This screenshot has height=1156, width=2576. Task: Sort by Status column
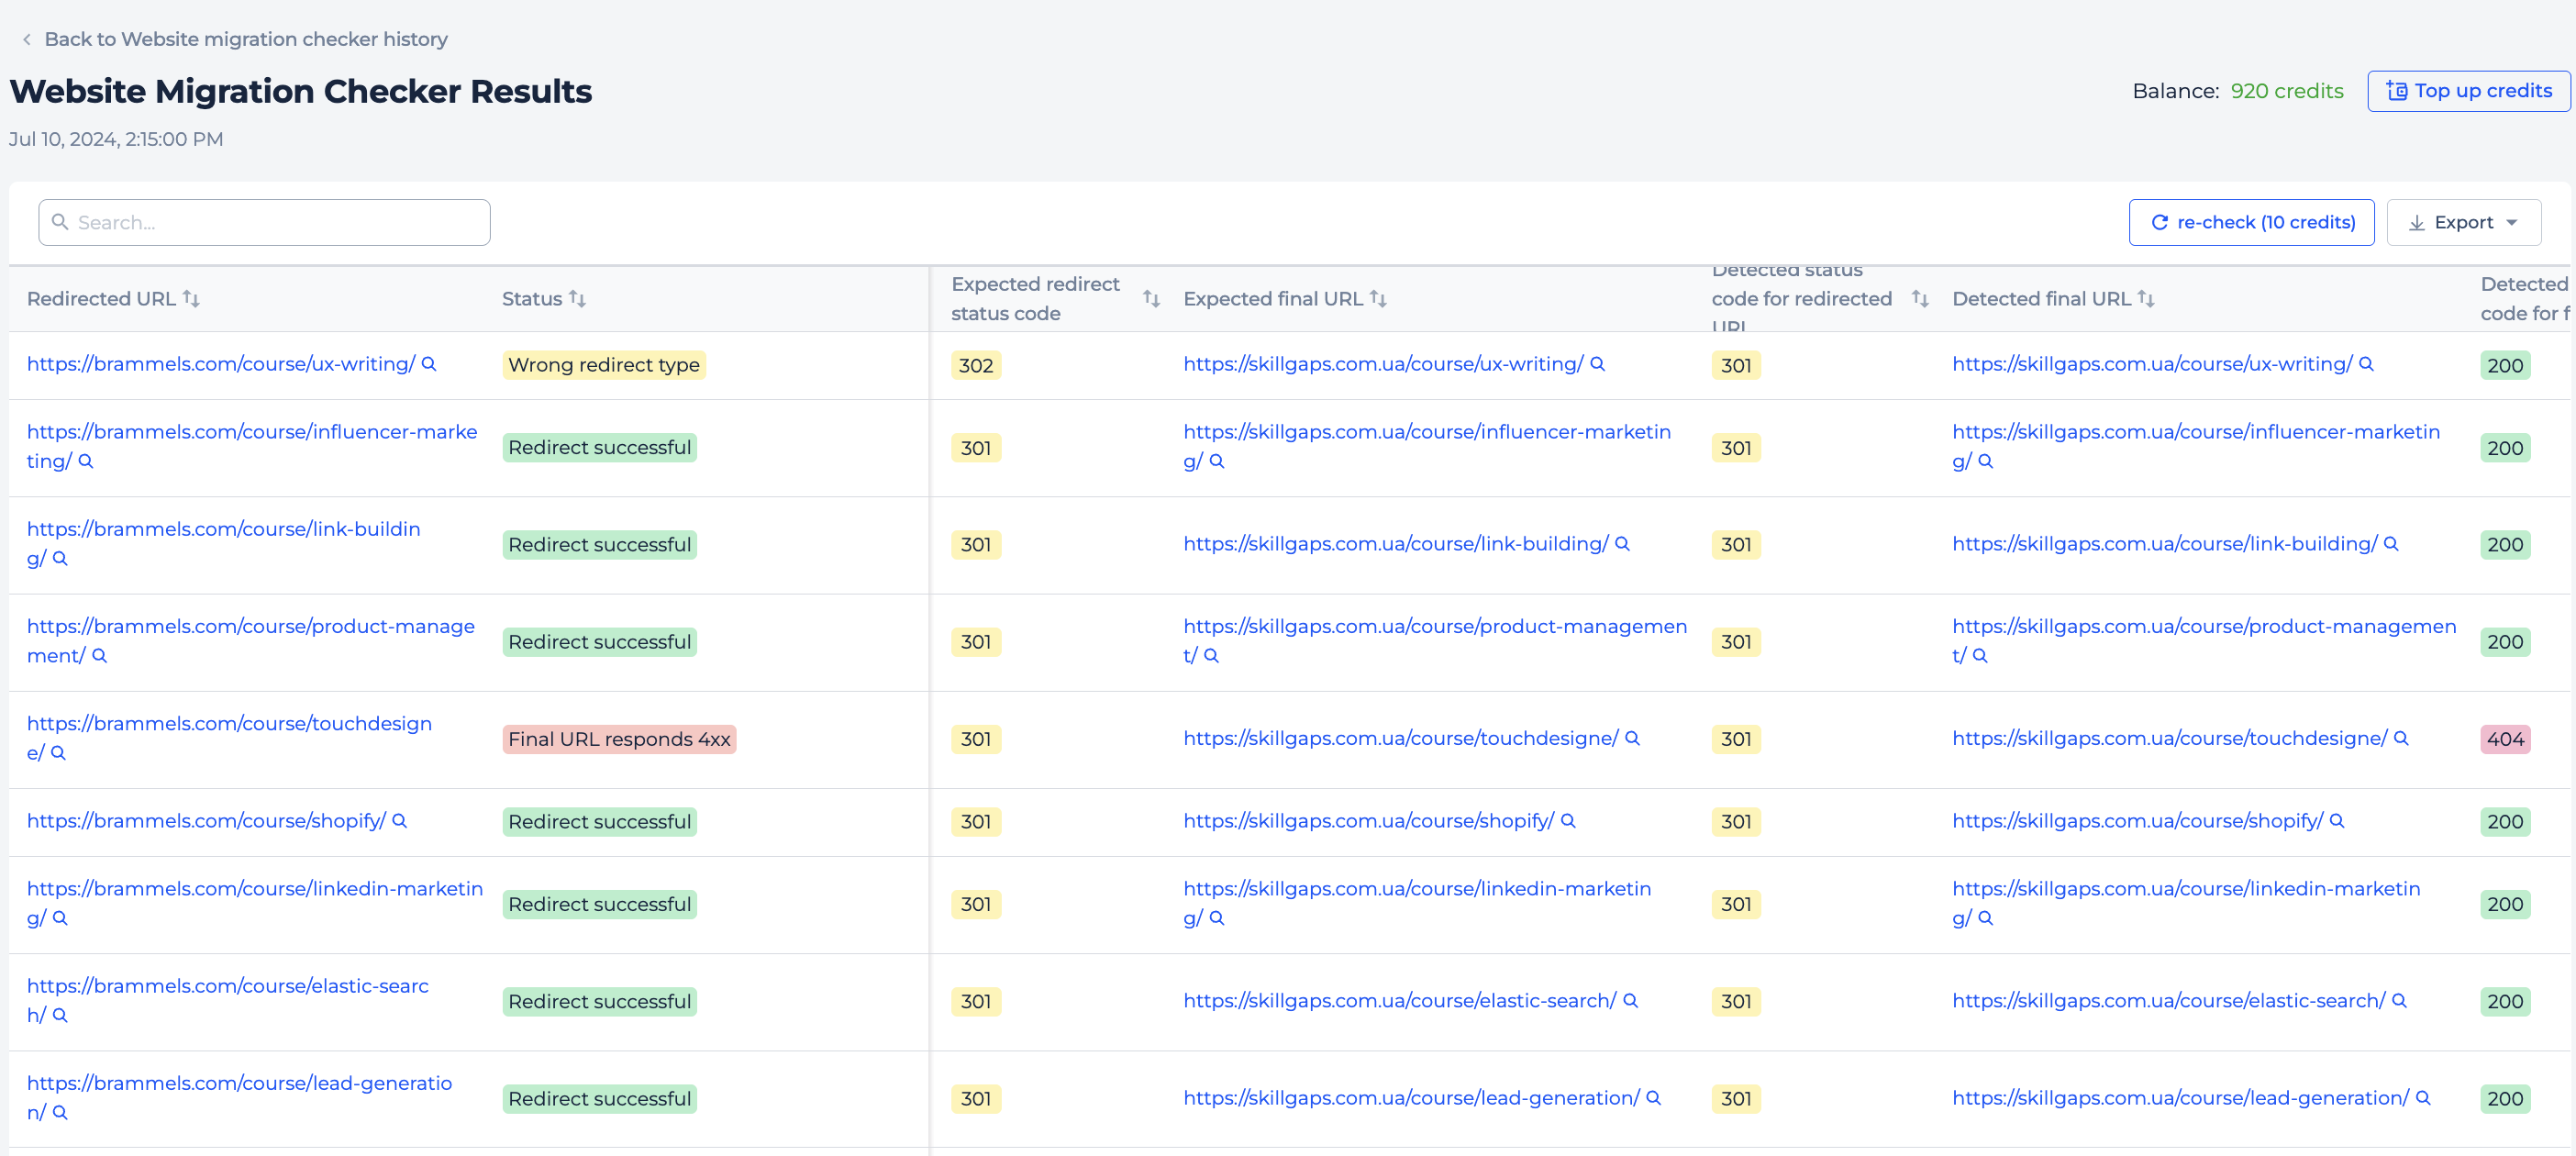577,298
